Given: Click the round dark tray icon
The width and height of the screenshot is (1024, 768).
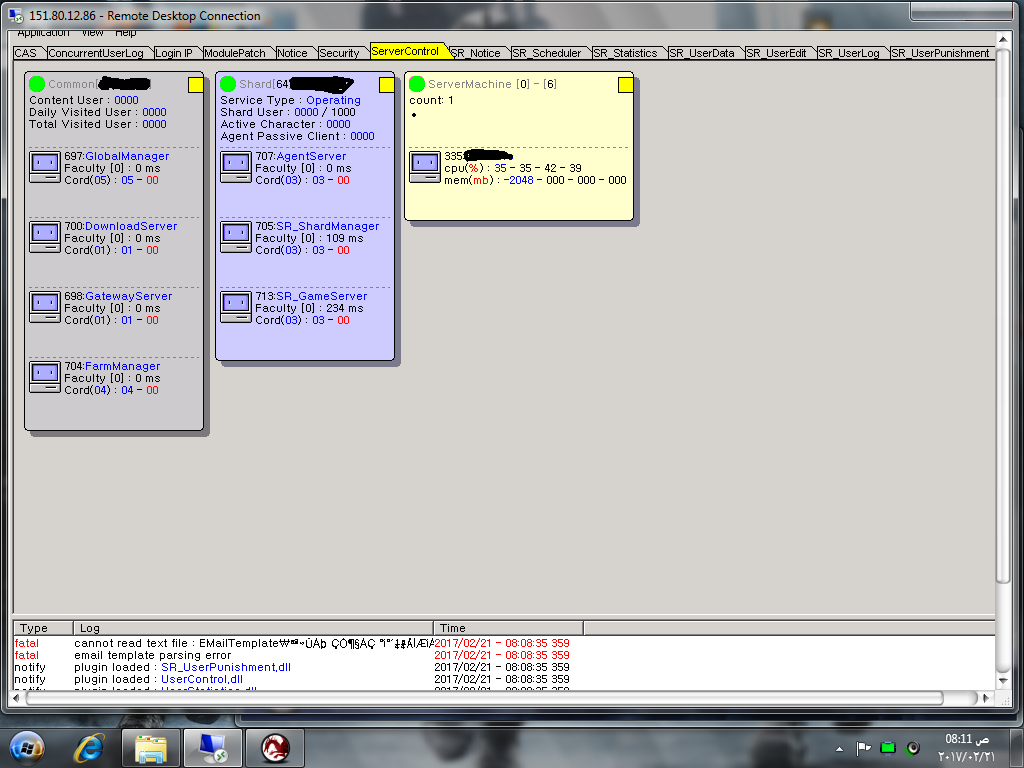Looking at the screenshot, I should [x=913, y=748].
